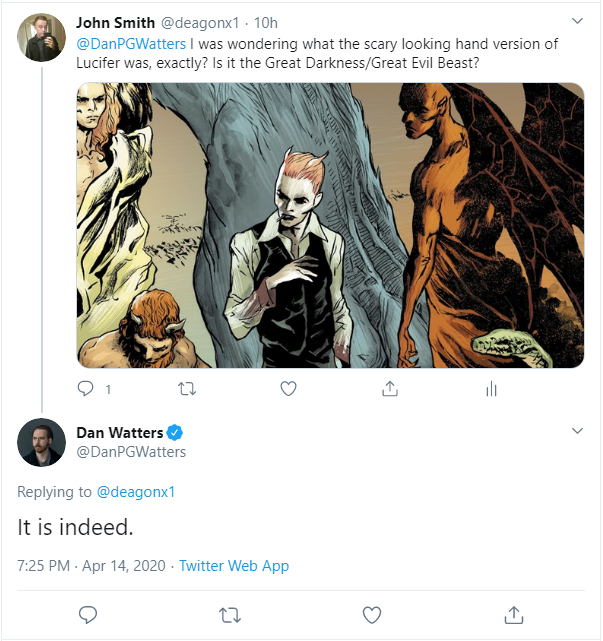Share Dan Watters' reply
Viewport: 603px width, 641px height.
[514, 613]
